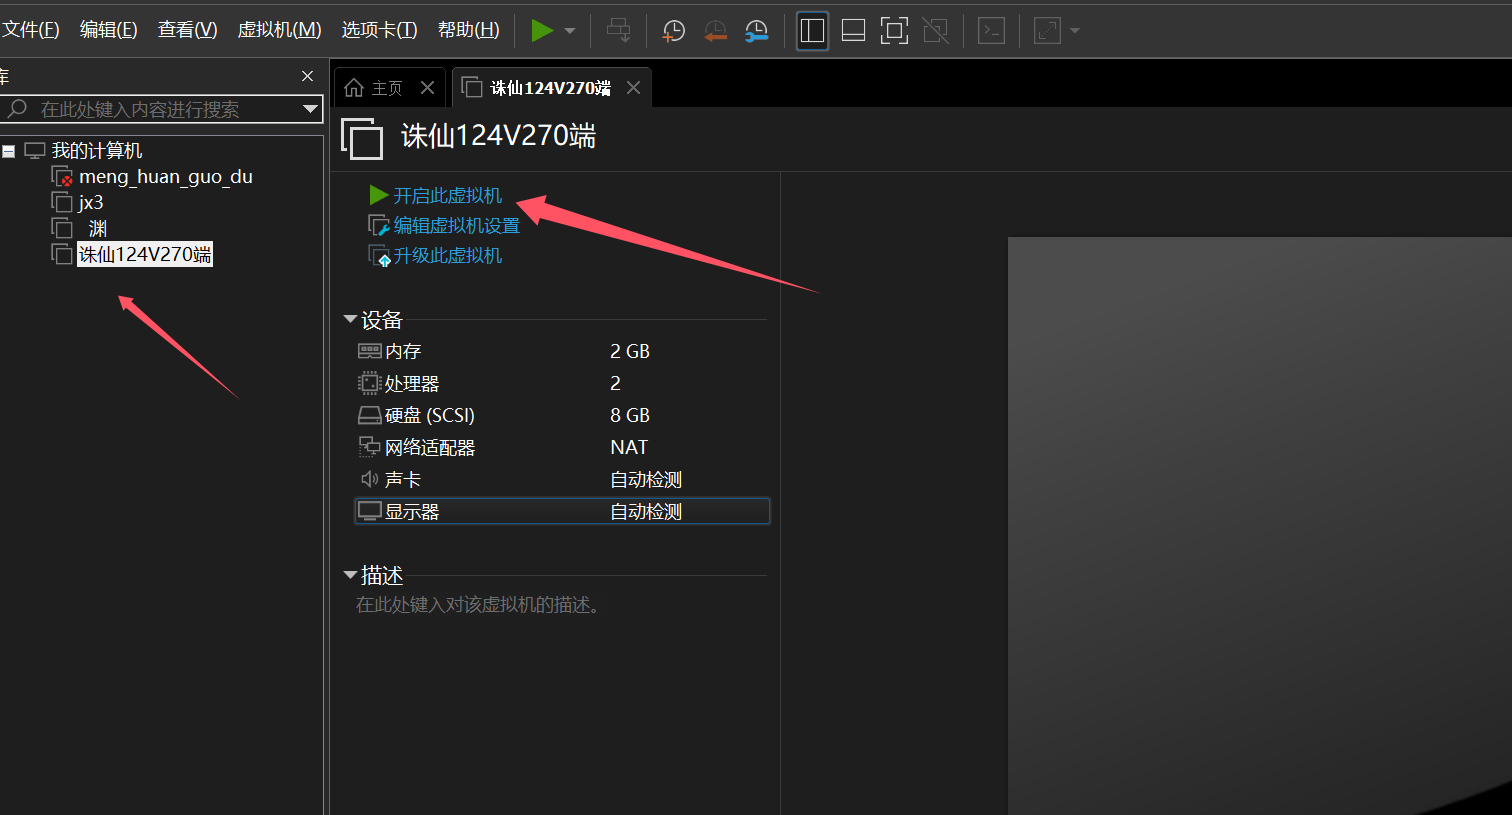Click the meng_huan_guo_du VM icon
This screenshot has width=1512, height=815.
[62, 177]
